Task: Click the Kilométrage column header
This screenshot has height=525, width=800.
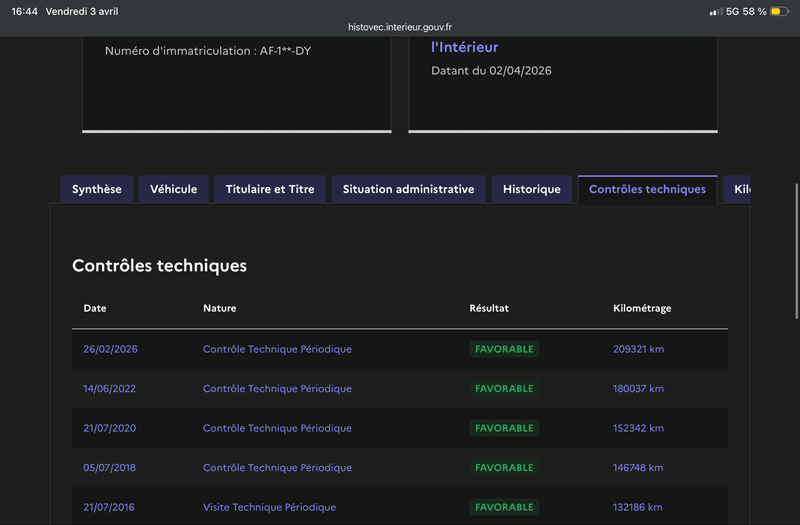Action: click(642, 308)
